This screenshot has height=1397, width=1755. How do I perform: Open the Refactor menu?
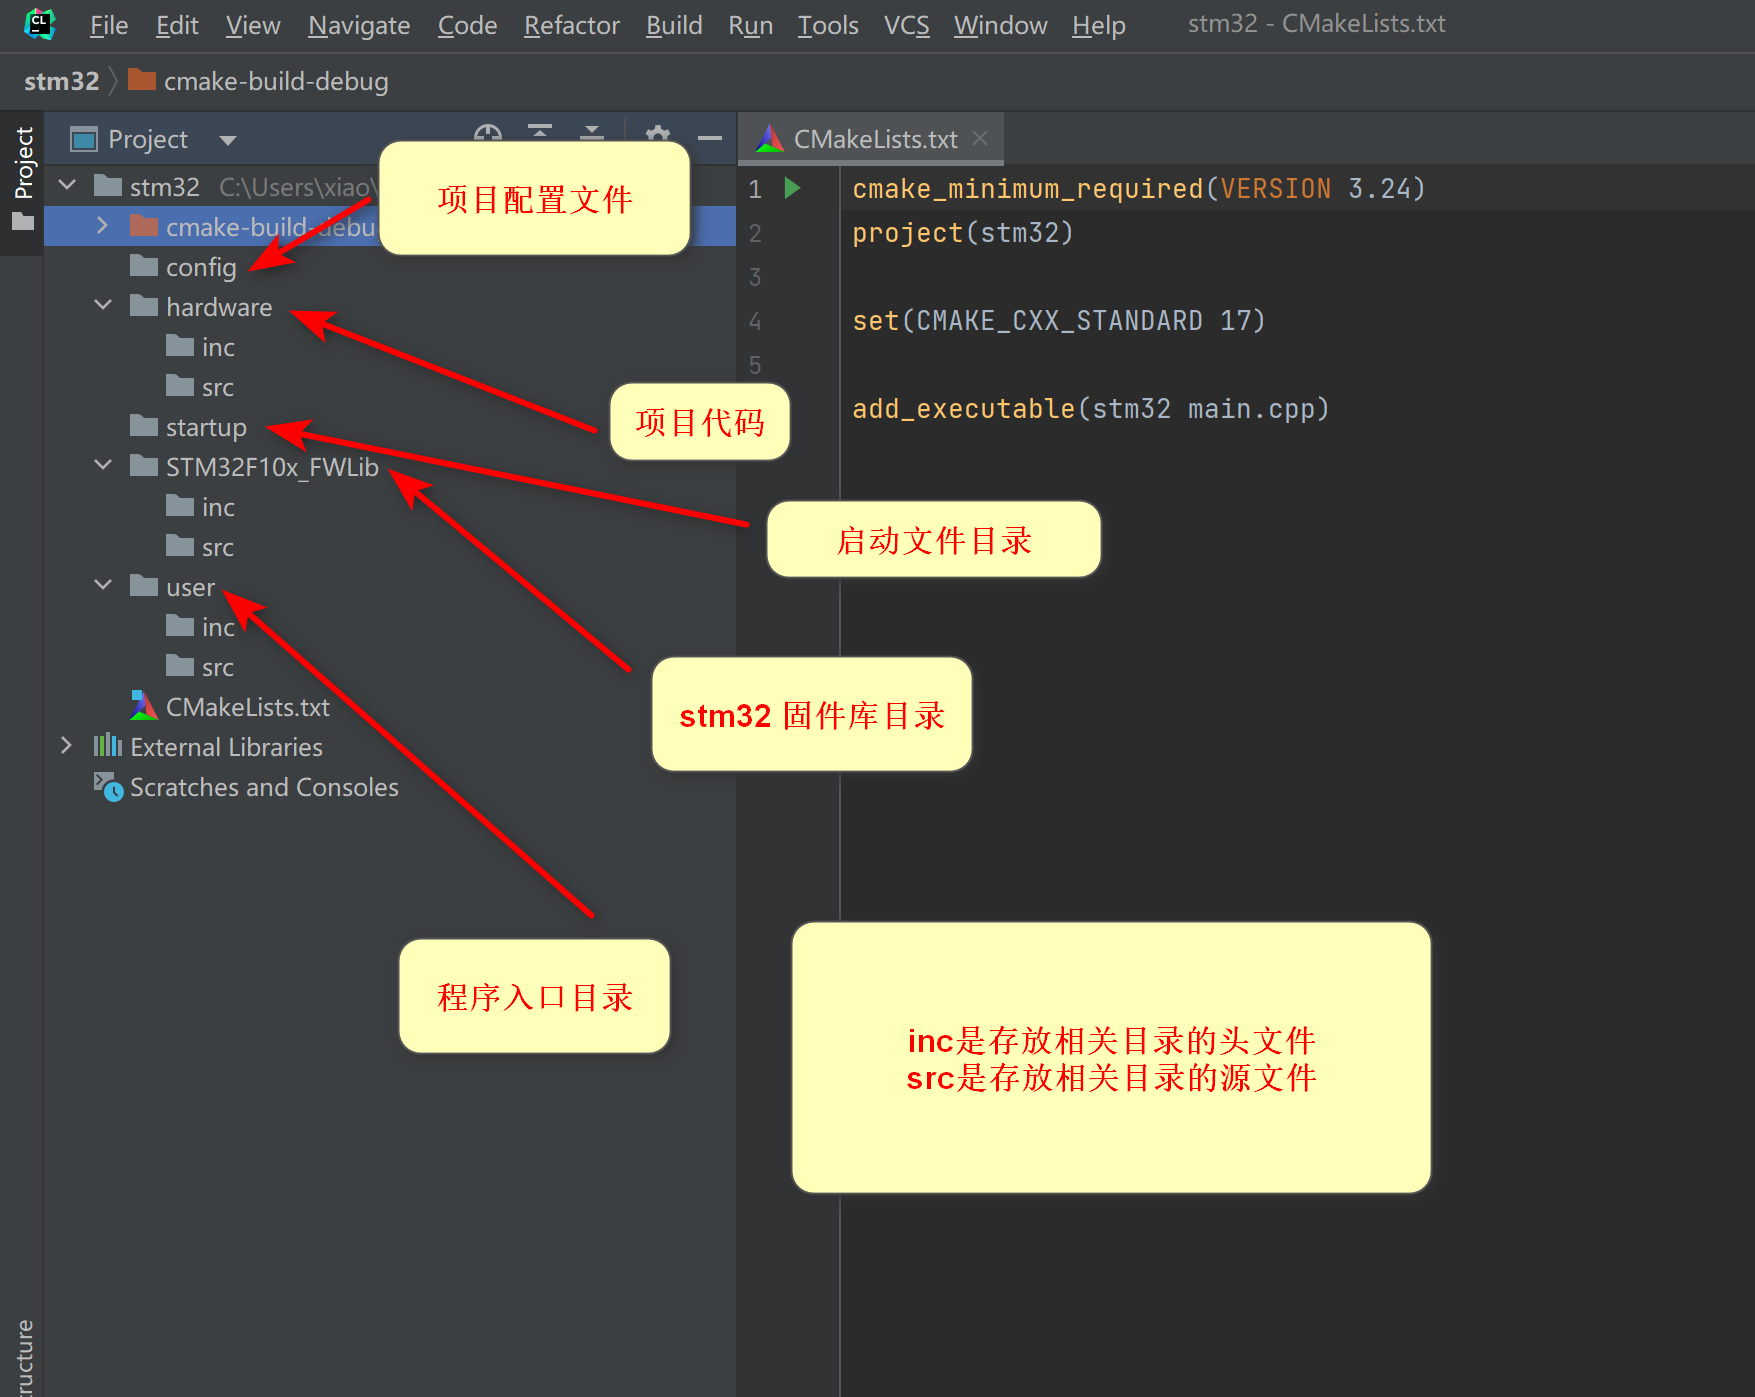click(571, 25)
